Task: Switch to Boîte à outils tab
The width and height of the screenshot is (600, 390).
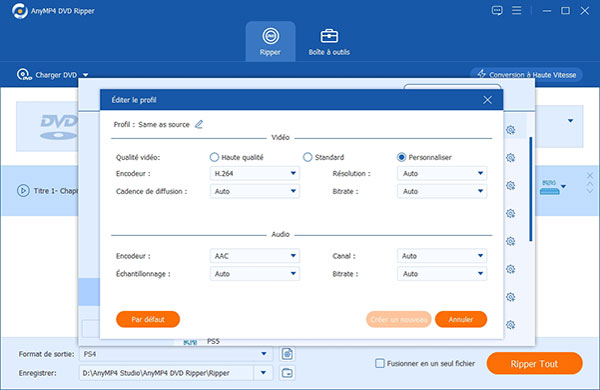Action: point(329,41)
